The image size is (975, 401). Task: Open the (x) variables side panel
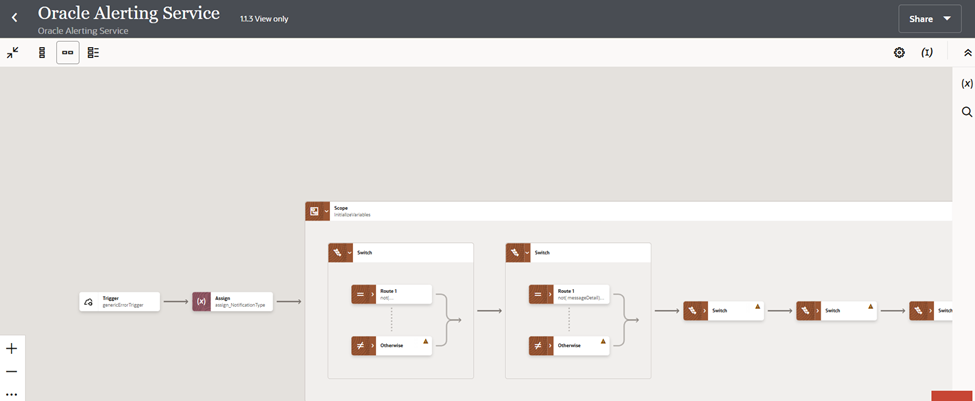[967, 83]
